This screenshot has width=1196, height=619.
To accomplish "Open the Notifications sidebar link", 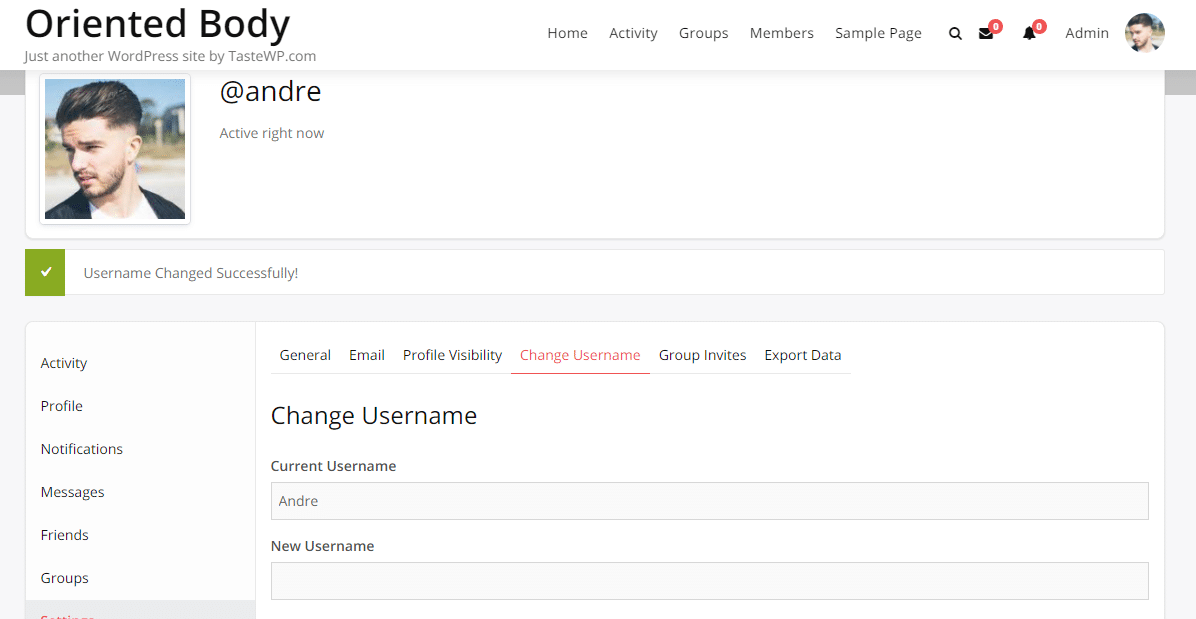I will (x=81, y=449).
